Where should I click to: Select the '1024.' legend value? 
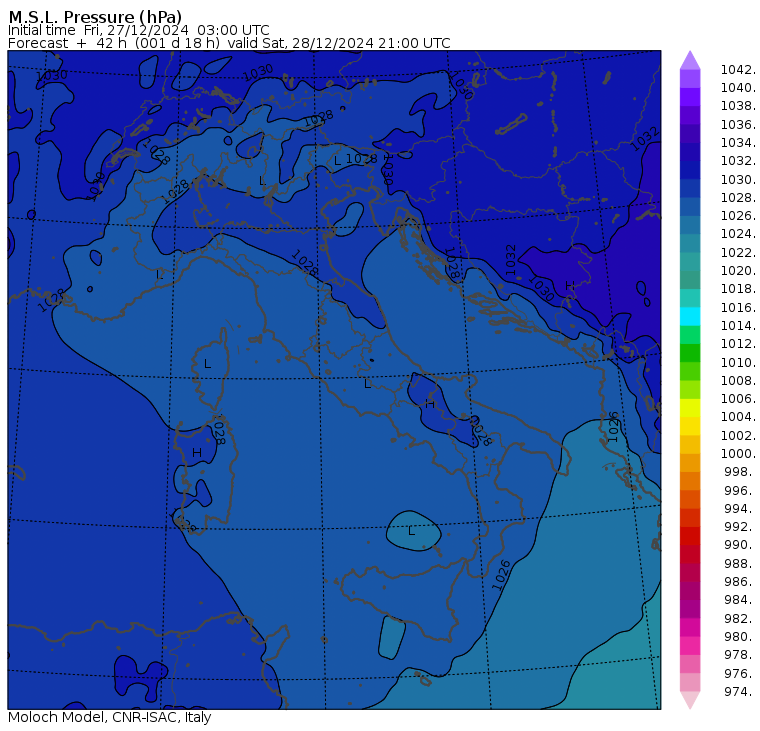coord(738,234)
